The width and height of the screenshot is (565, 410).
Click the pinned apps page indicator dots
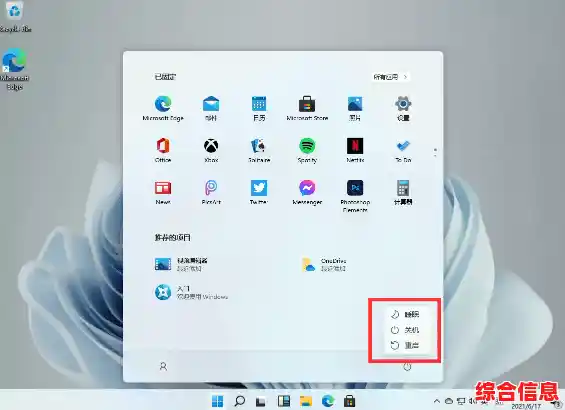point(435,152)
